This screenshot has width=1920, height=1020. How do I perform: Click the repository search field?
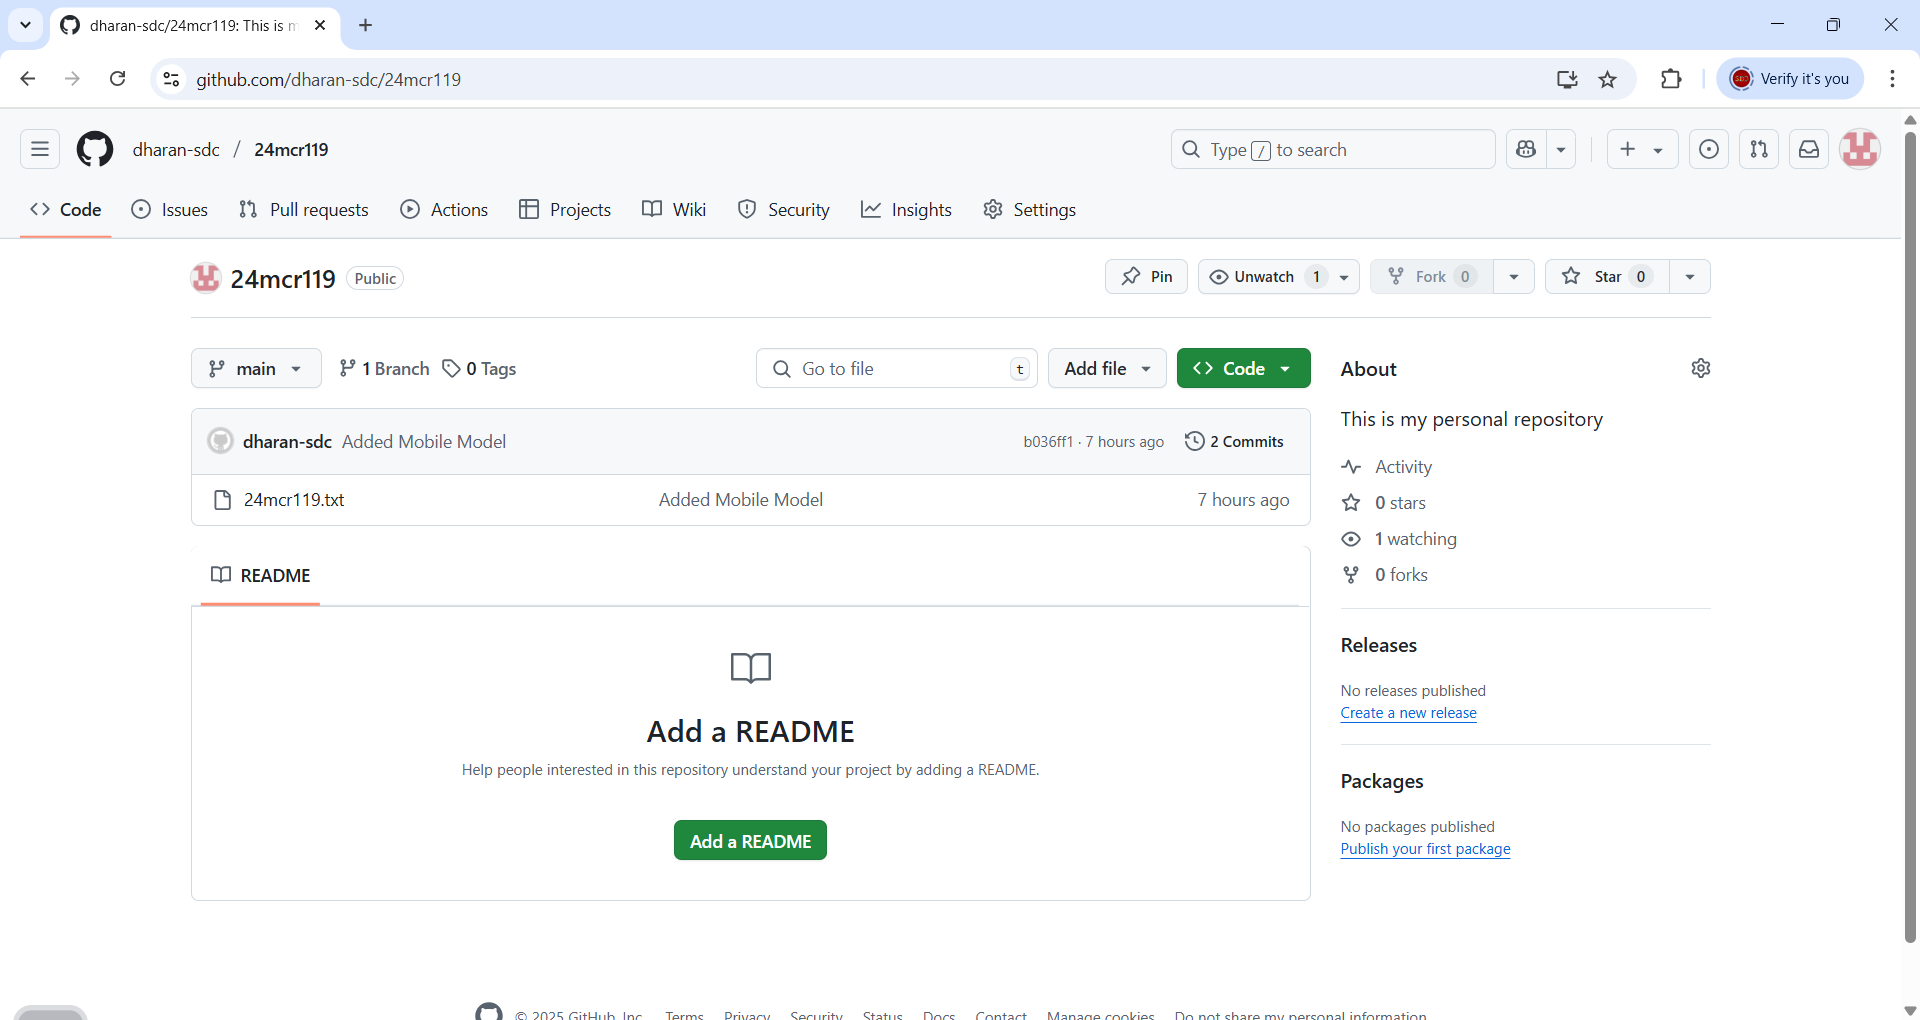1333,149
